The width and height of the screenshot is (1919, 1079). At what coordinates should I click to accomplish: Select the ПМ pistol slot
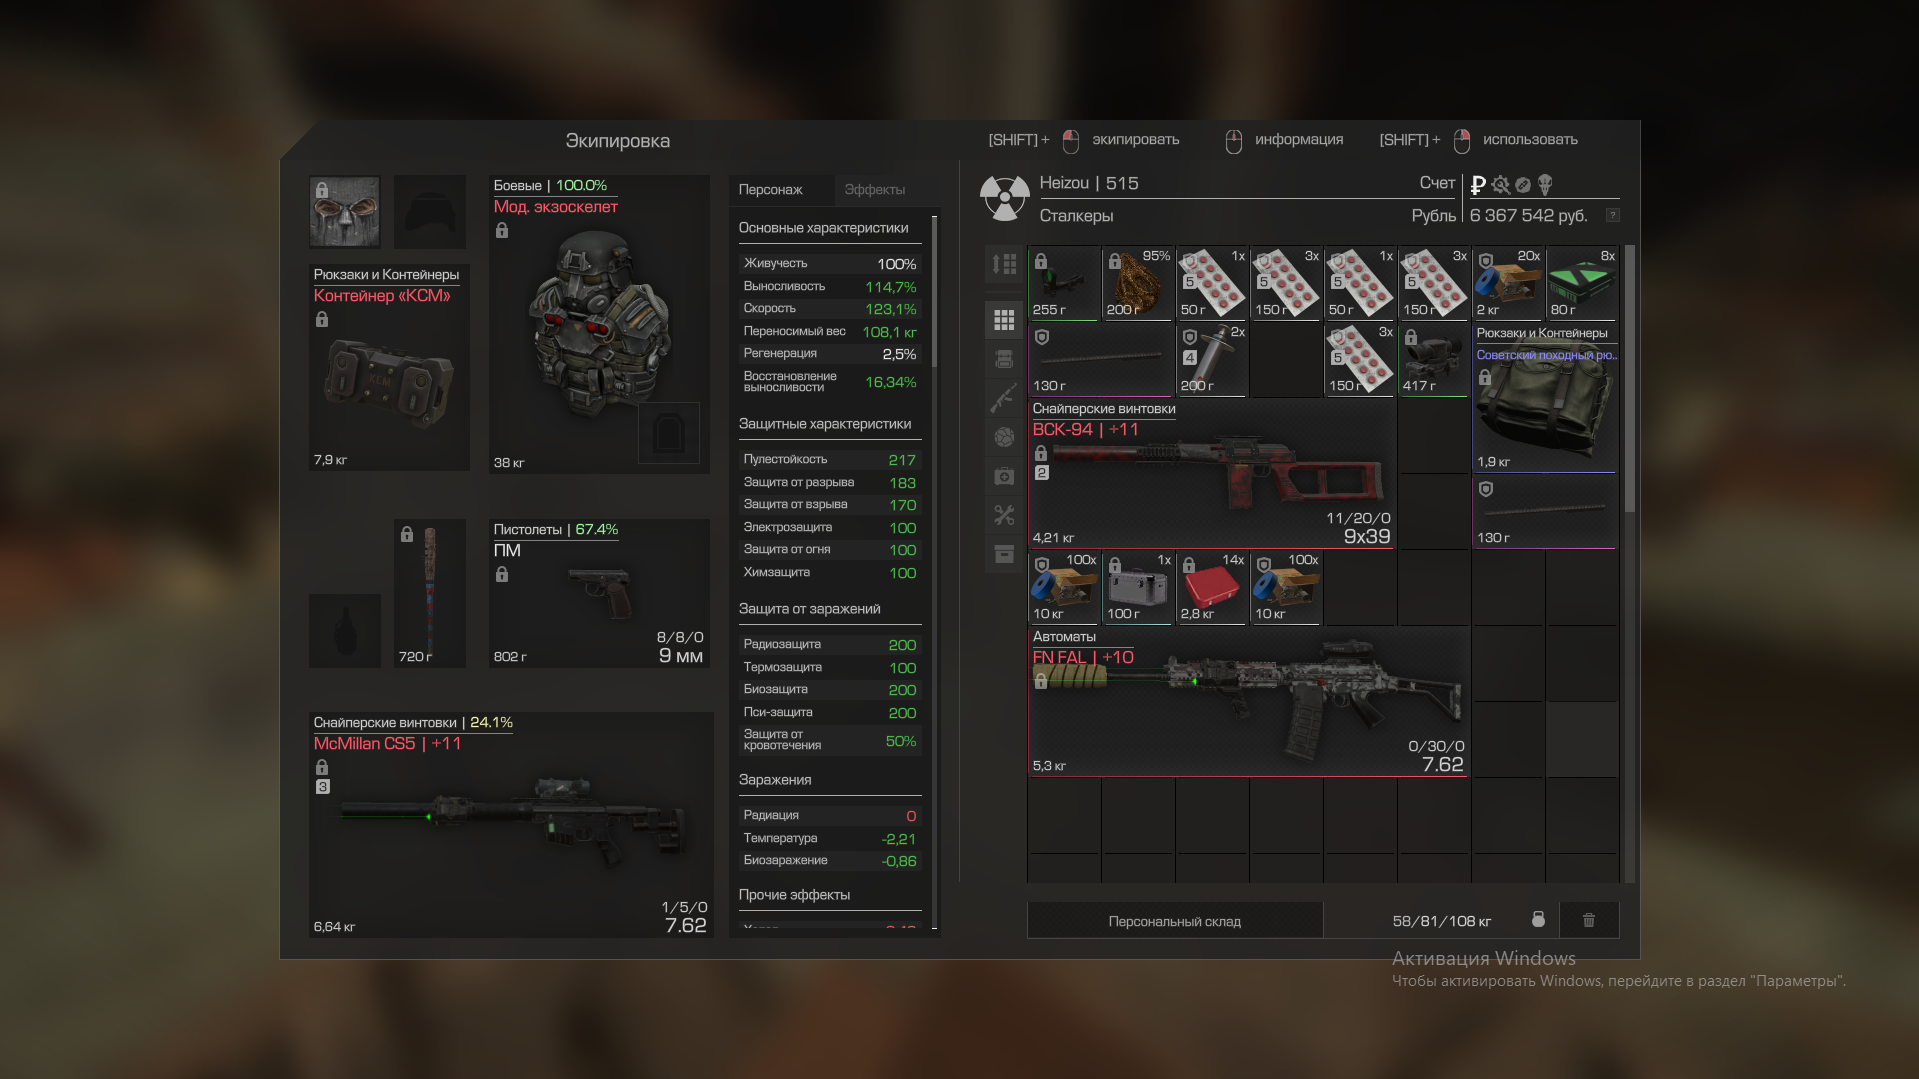599,593
